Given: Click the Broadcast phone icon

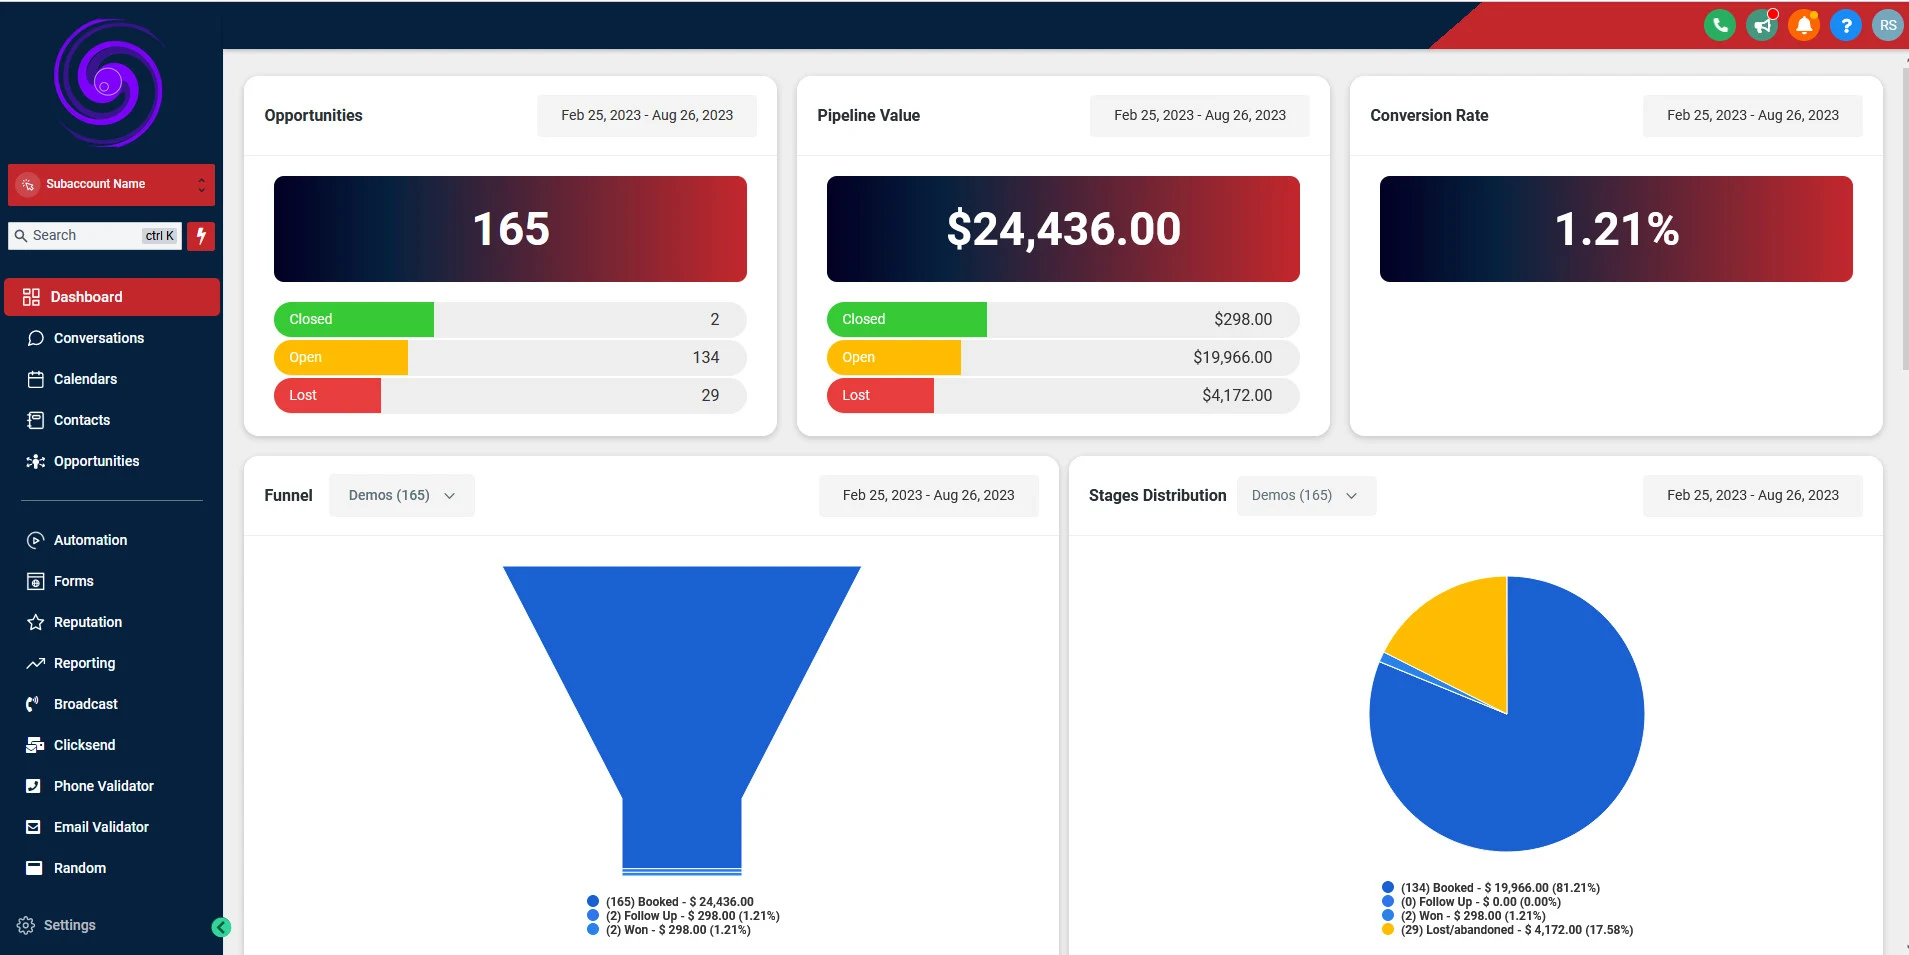Looking at the screenshot, I should [x=33, y=704].
